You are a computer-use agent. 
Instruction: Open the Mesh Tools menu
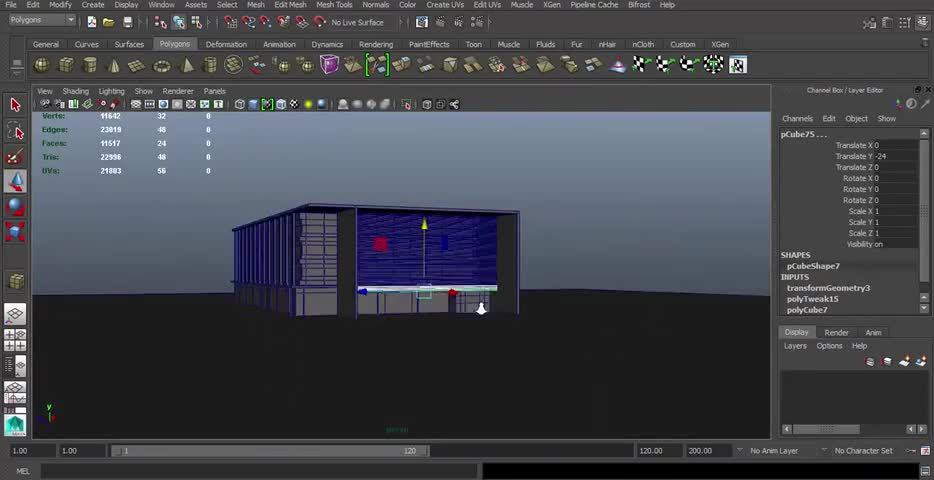pyautogui.click(x=334, y=5)
